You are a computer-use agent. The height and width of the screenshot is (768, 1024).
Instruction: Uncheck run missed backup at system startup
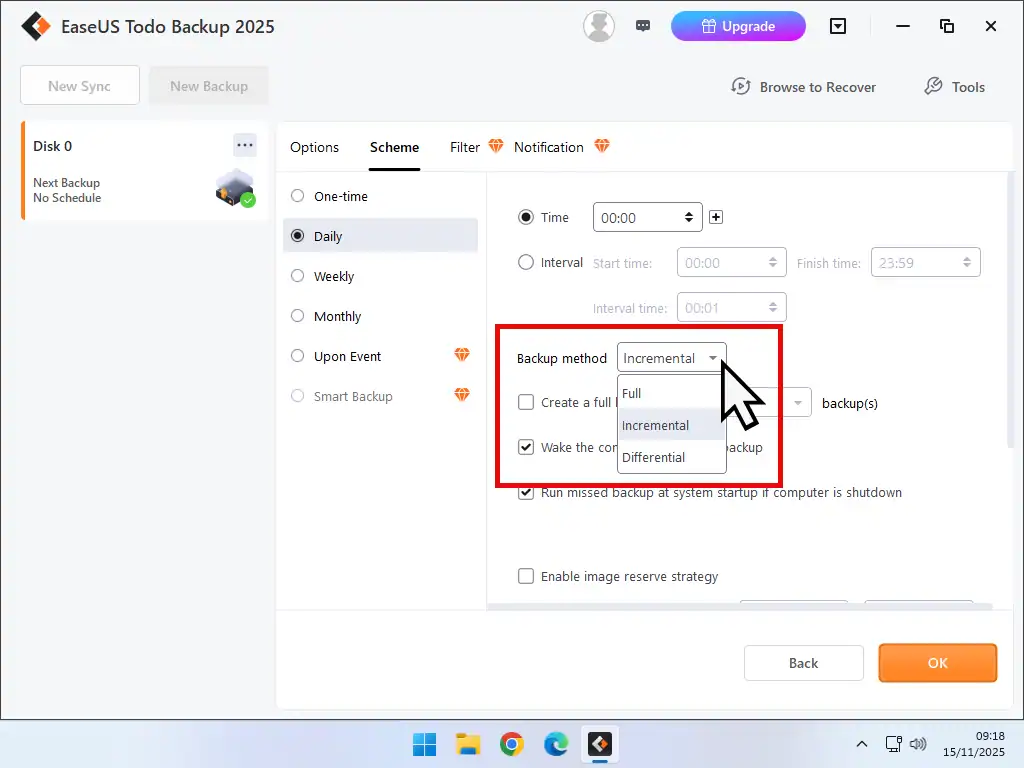(x=526, y=492)
